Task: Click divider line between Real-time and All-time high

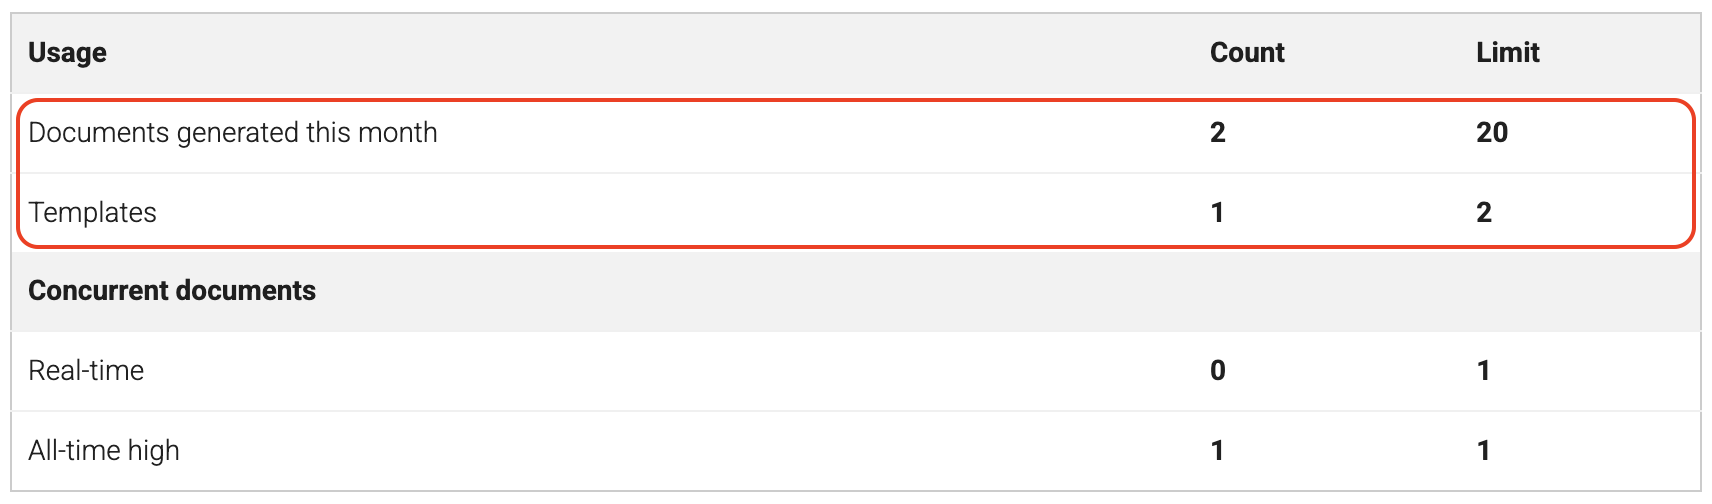Action: pyautogui.click(x=800, y=411)
